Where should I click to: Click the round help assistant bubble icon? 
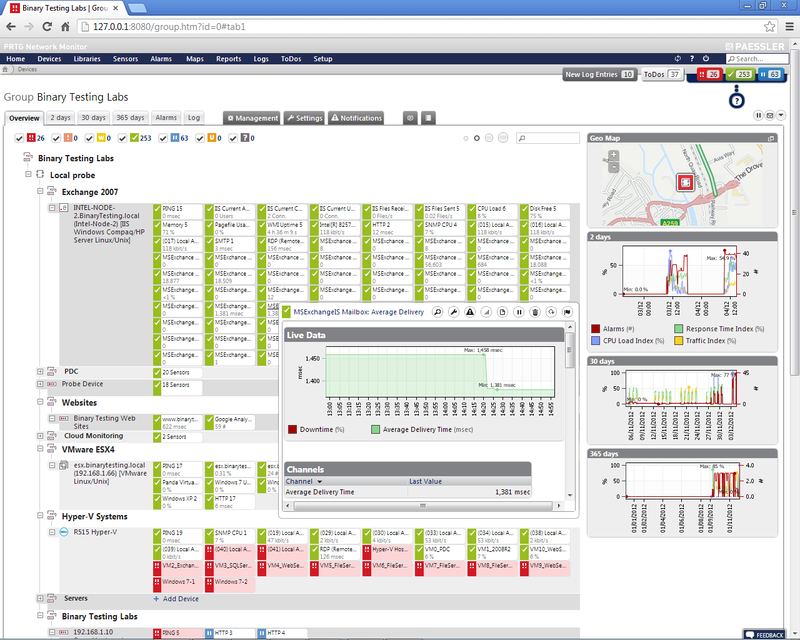click(x=736, y=101)
